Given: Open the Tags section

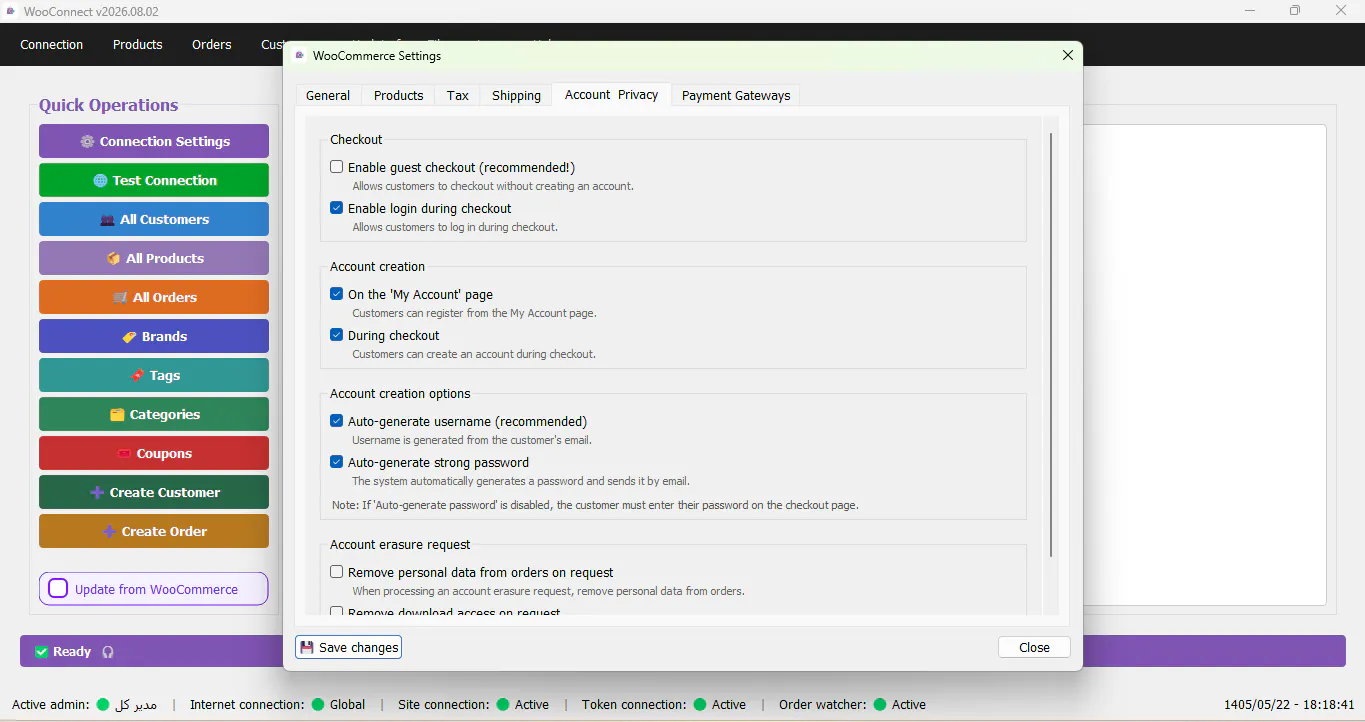Looking at the screenshot, I should (x=154, y=375).
